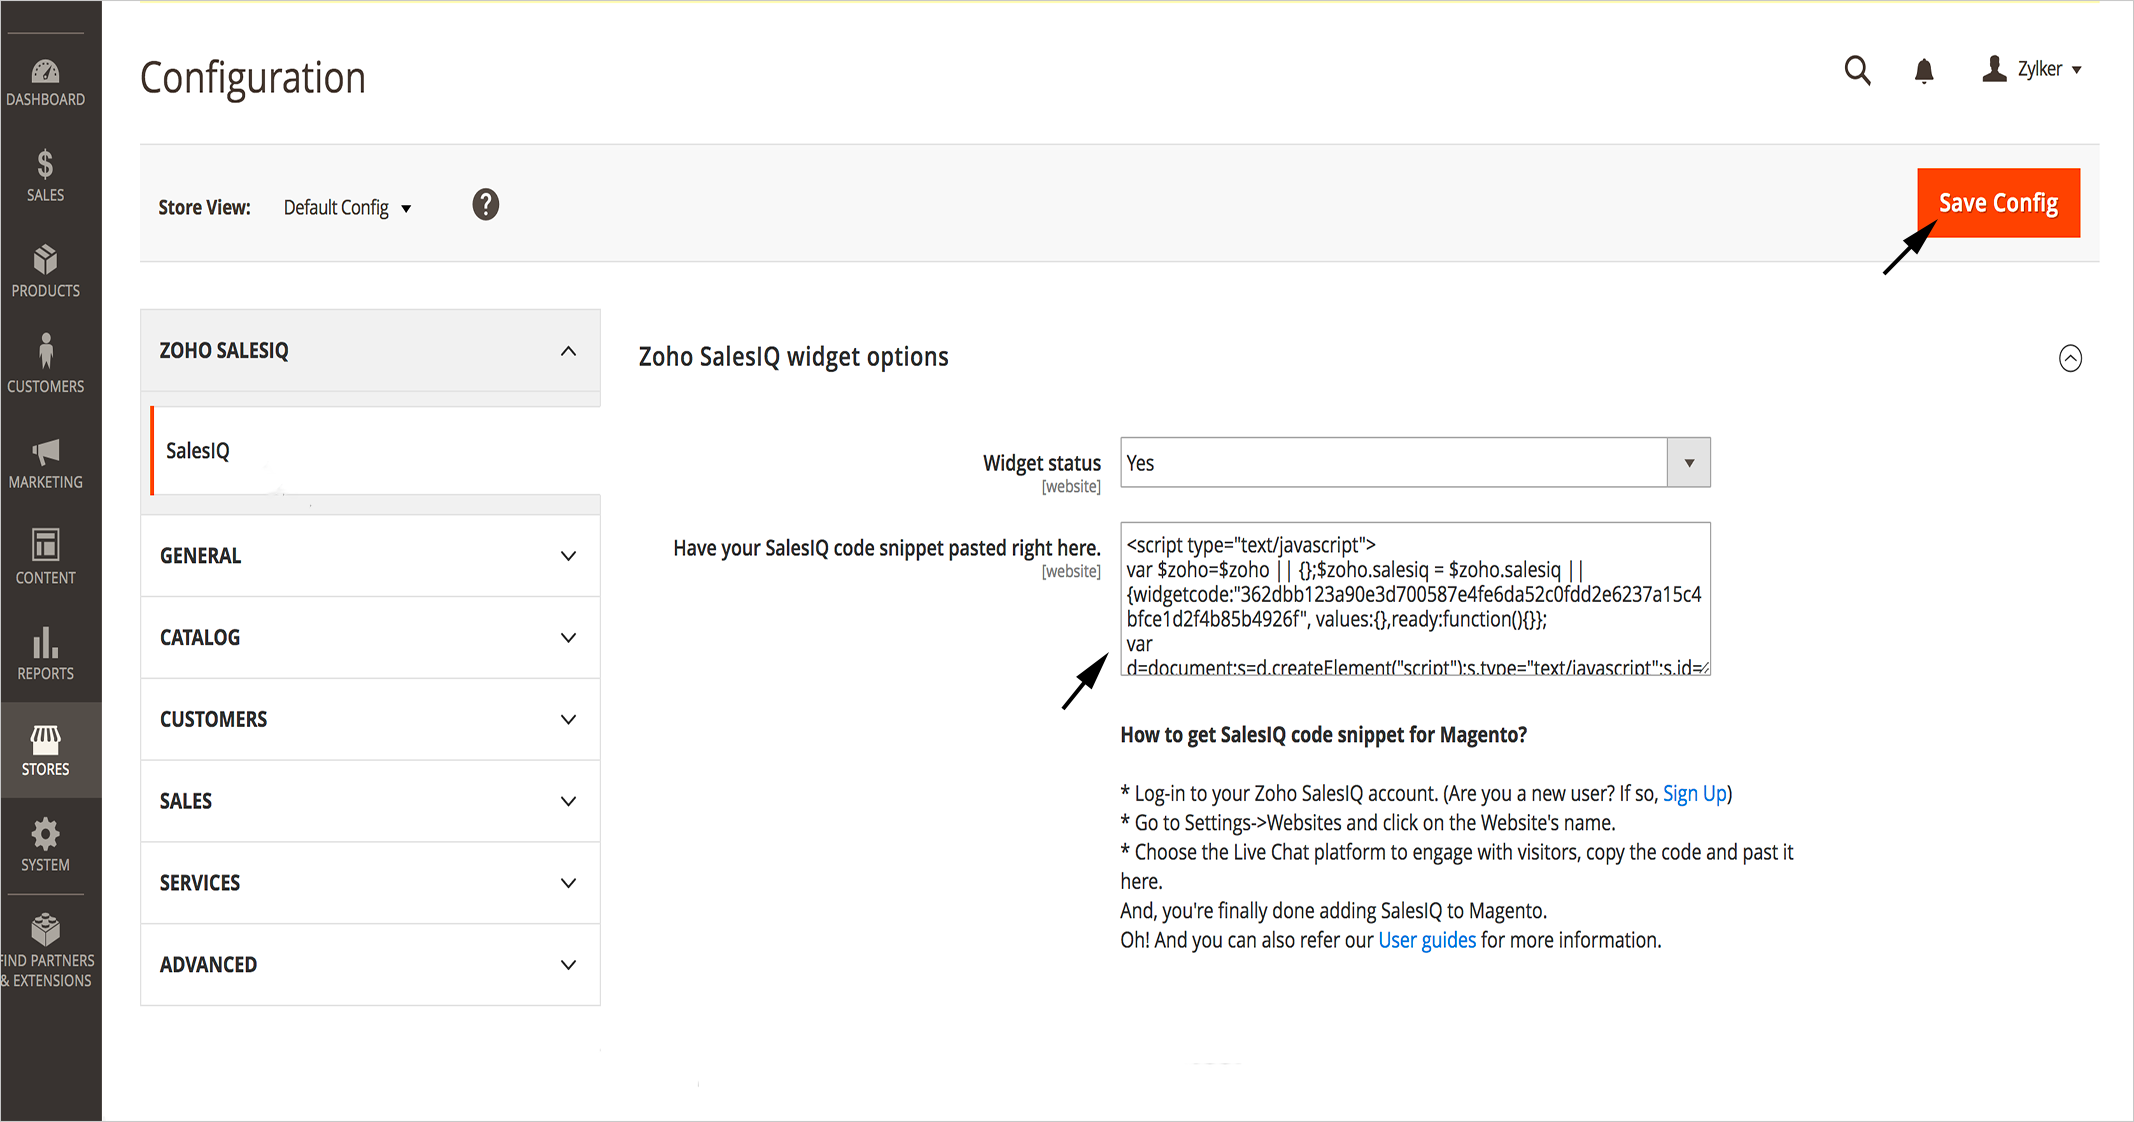This screenshot has width=2134, height=1122.
Task: Expand the Catalog configuration section
Action: 370,638
